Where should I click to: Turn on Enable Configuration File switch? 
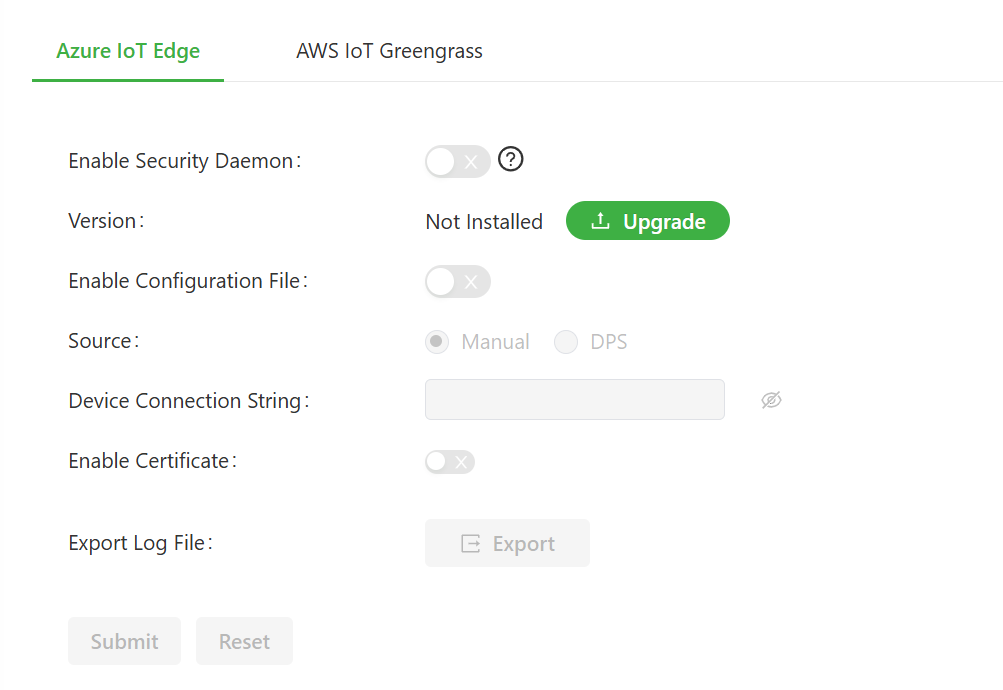click(457, 282)
